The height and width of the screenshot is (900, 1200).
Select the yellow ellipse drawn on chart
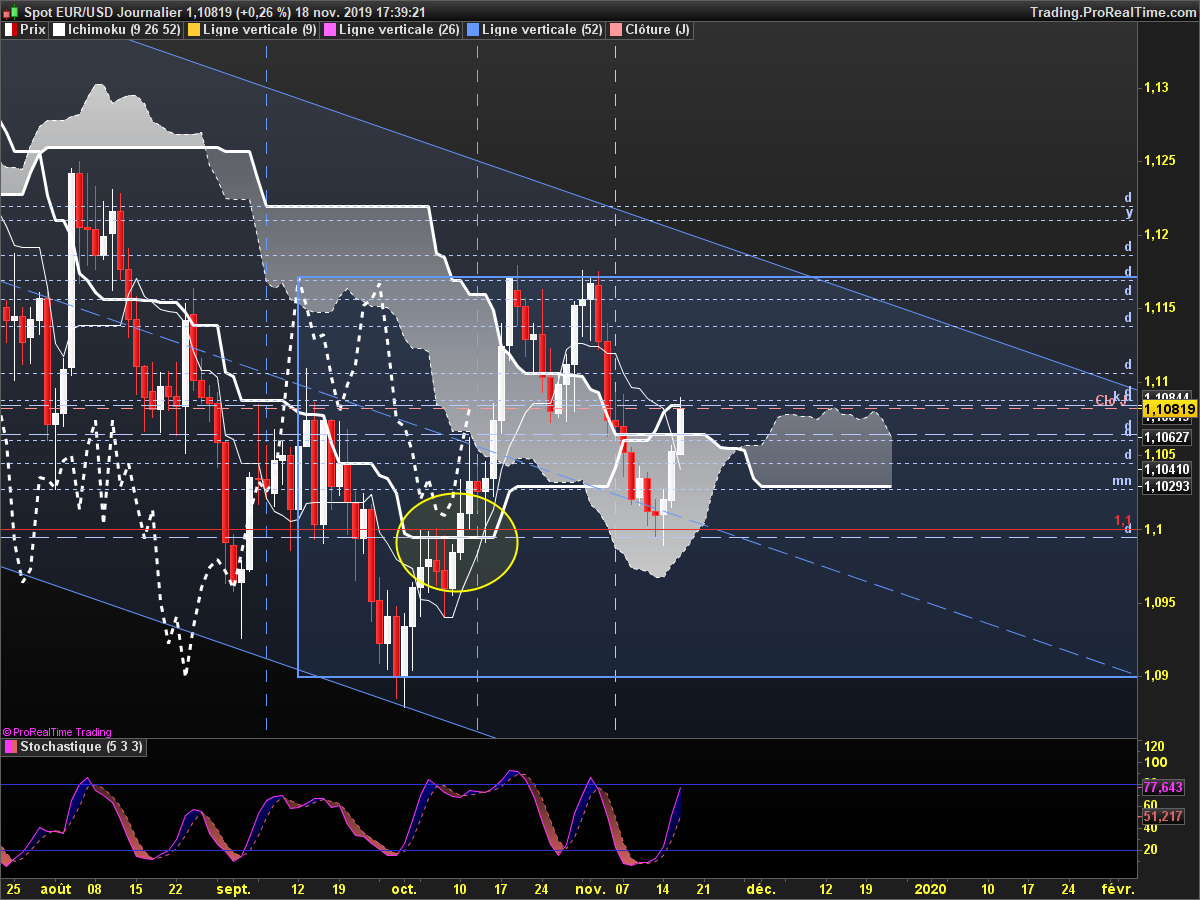[458, 543]
